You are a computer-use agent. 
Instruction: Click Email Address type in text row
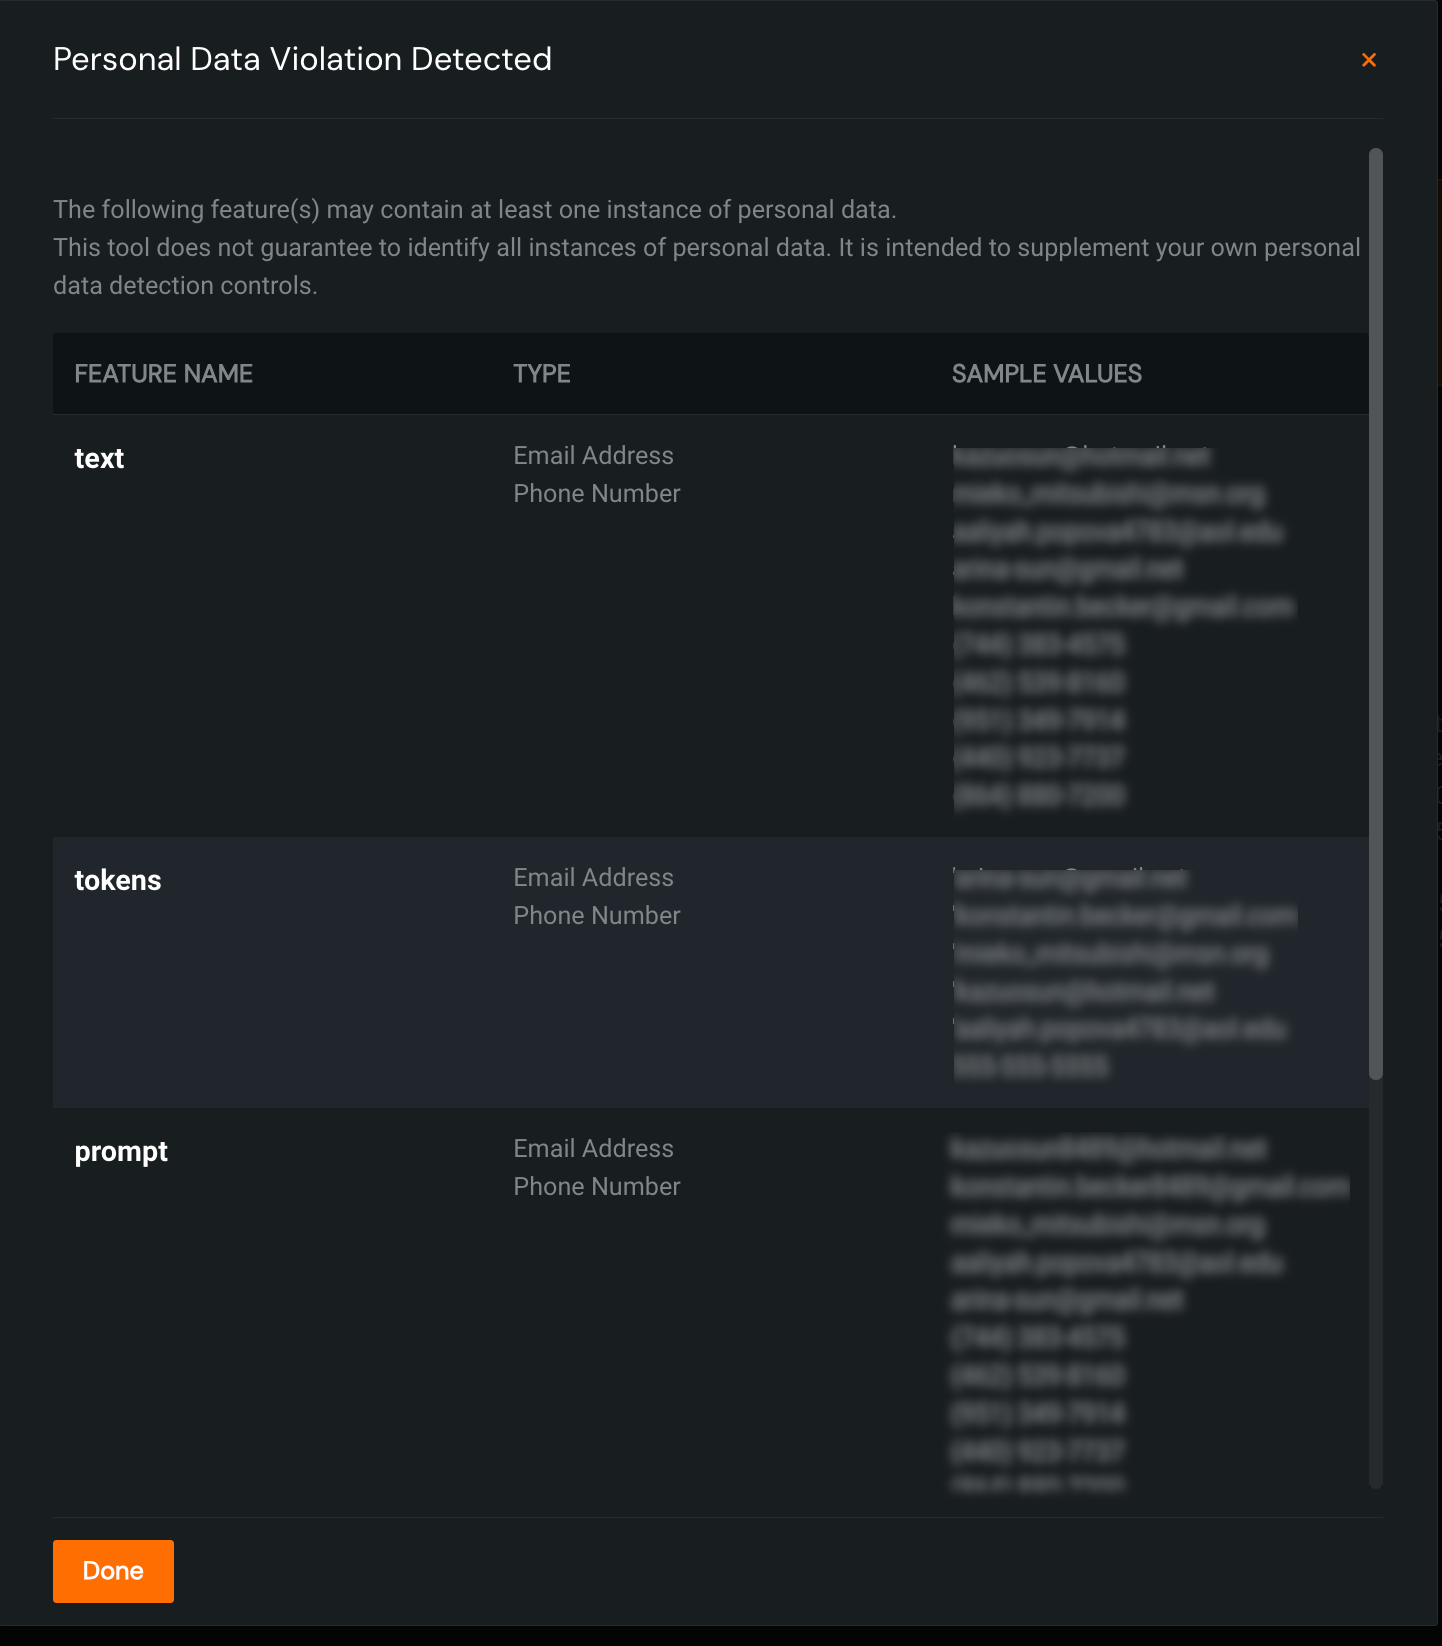(593, 456)
